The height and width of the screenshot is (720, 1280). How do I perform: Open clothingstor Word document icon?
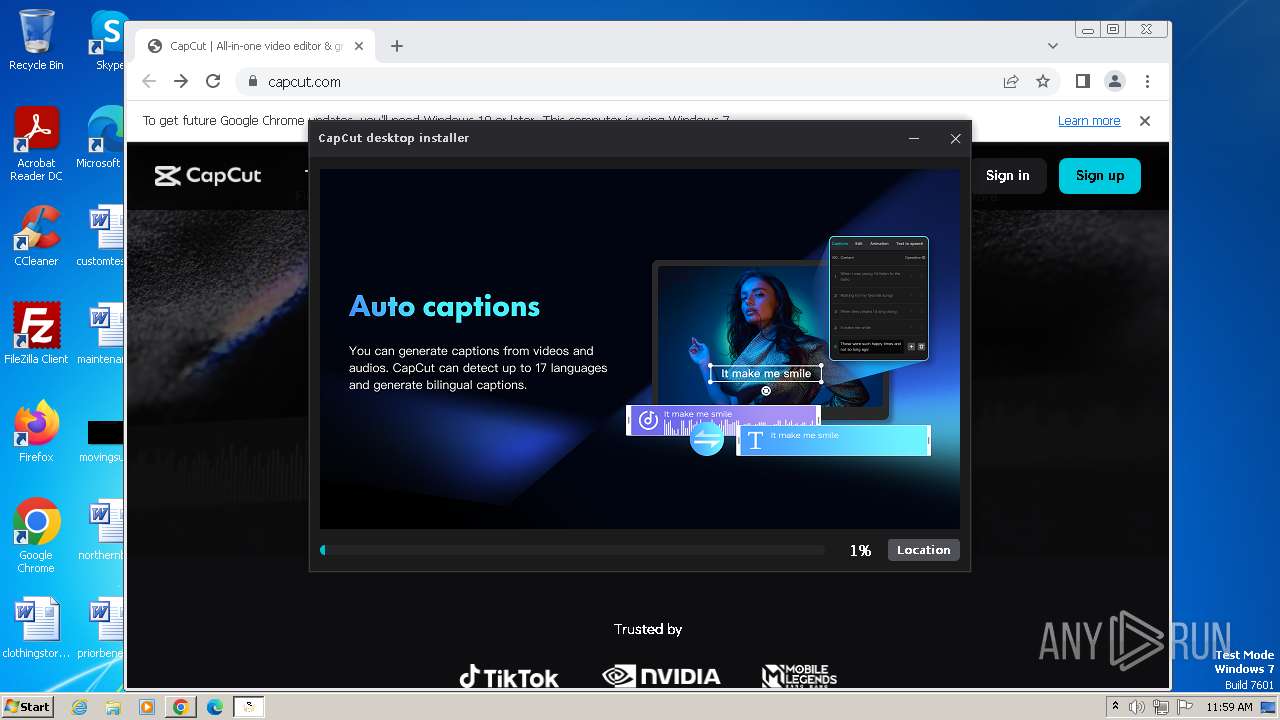(36, 628)
